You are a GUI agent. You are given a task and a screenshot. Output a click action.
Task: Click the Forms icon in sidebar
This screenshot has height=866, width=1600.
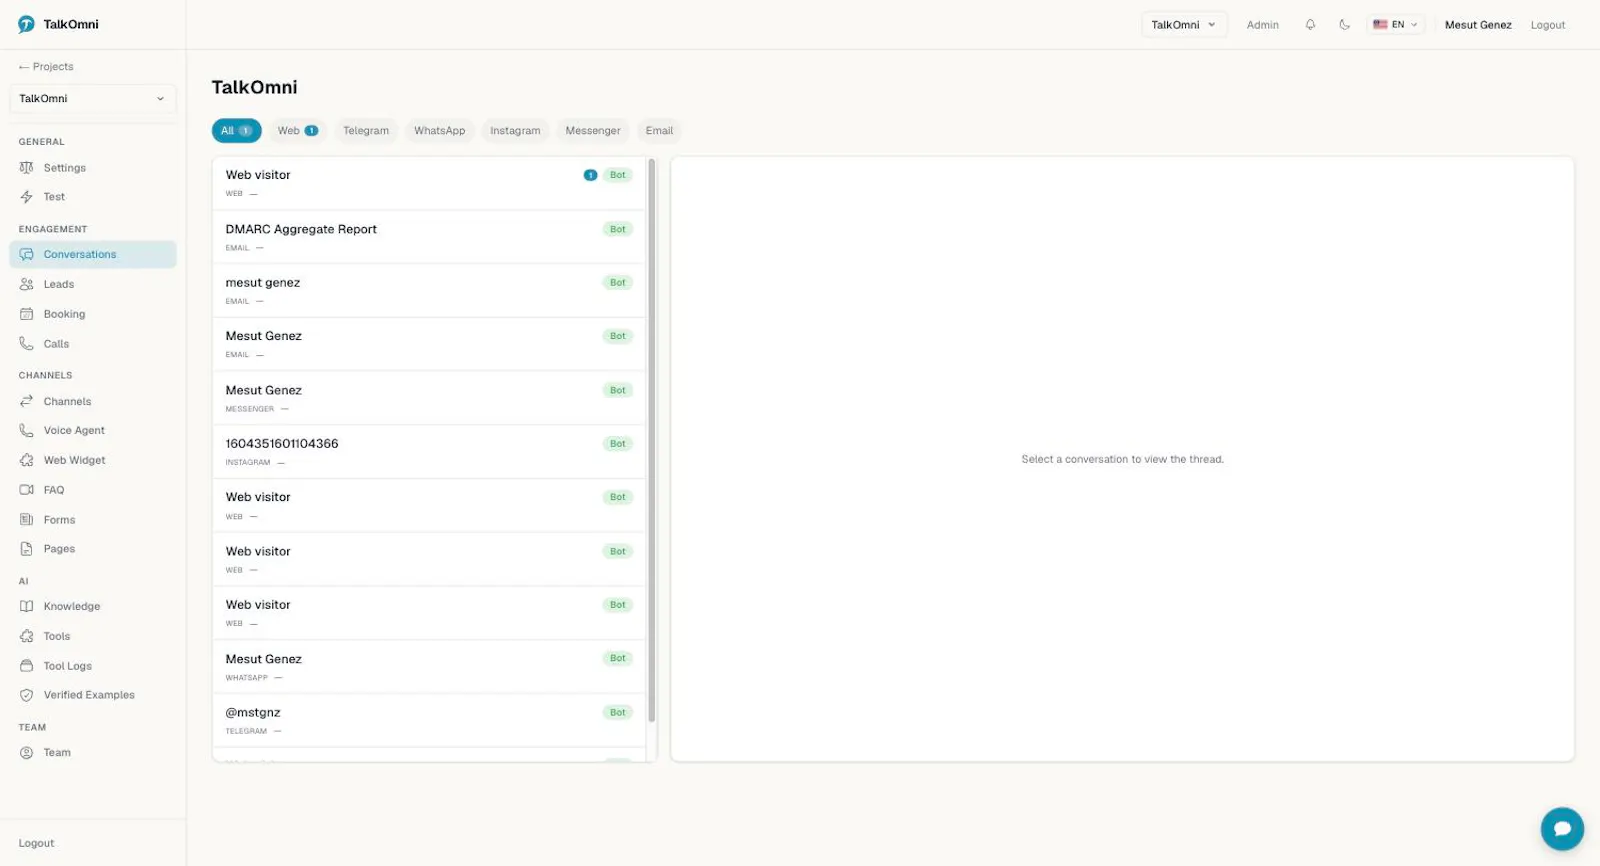point(27,520)
